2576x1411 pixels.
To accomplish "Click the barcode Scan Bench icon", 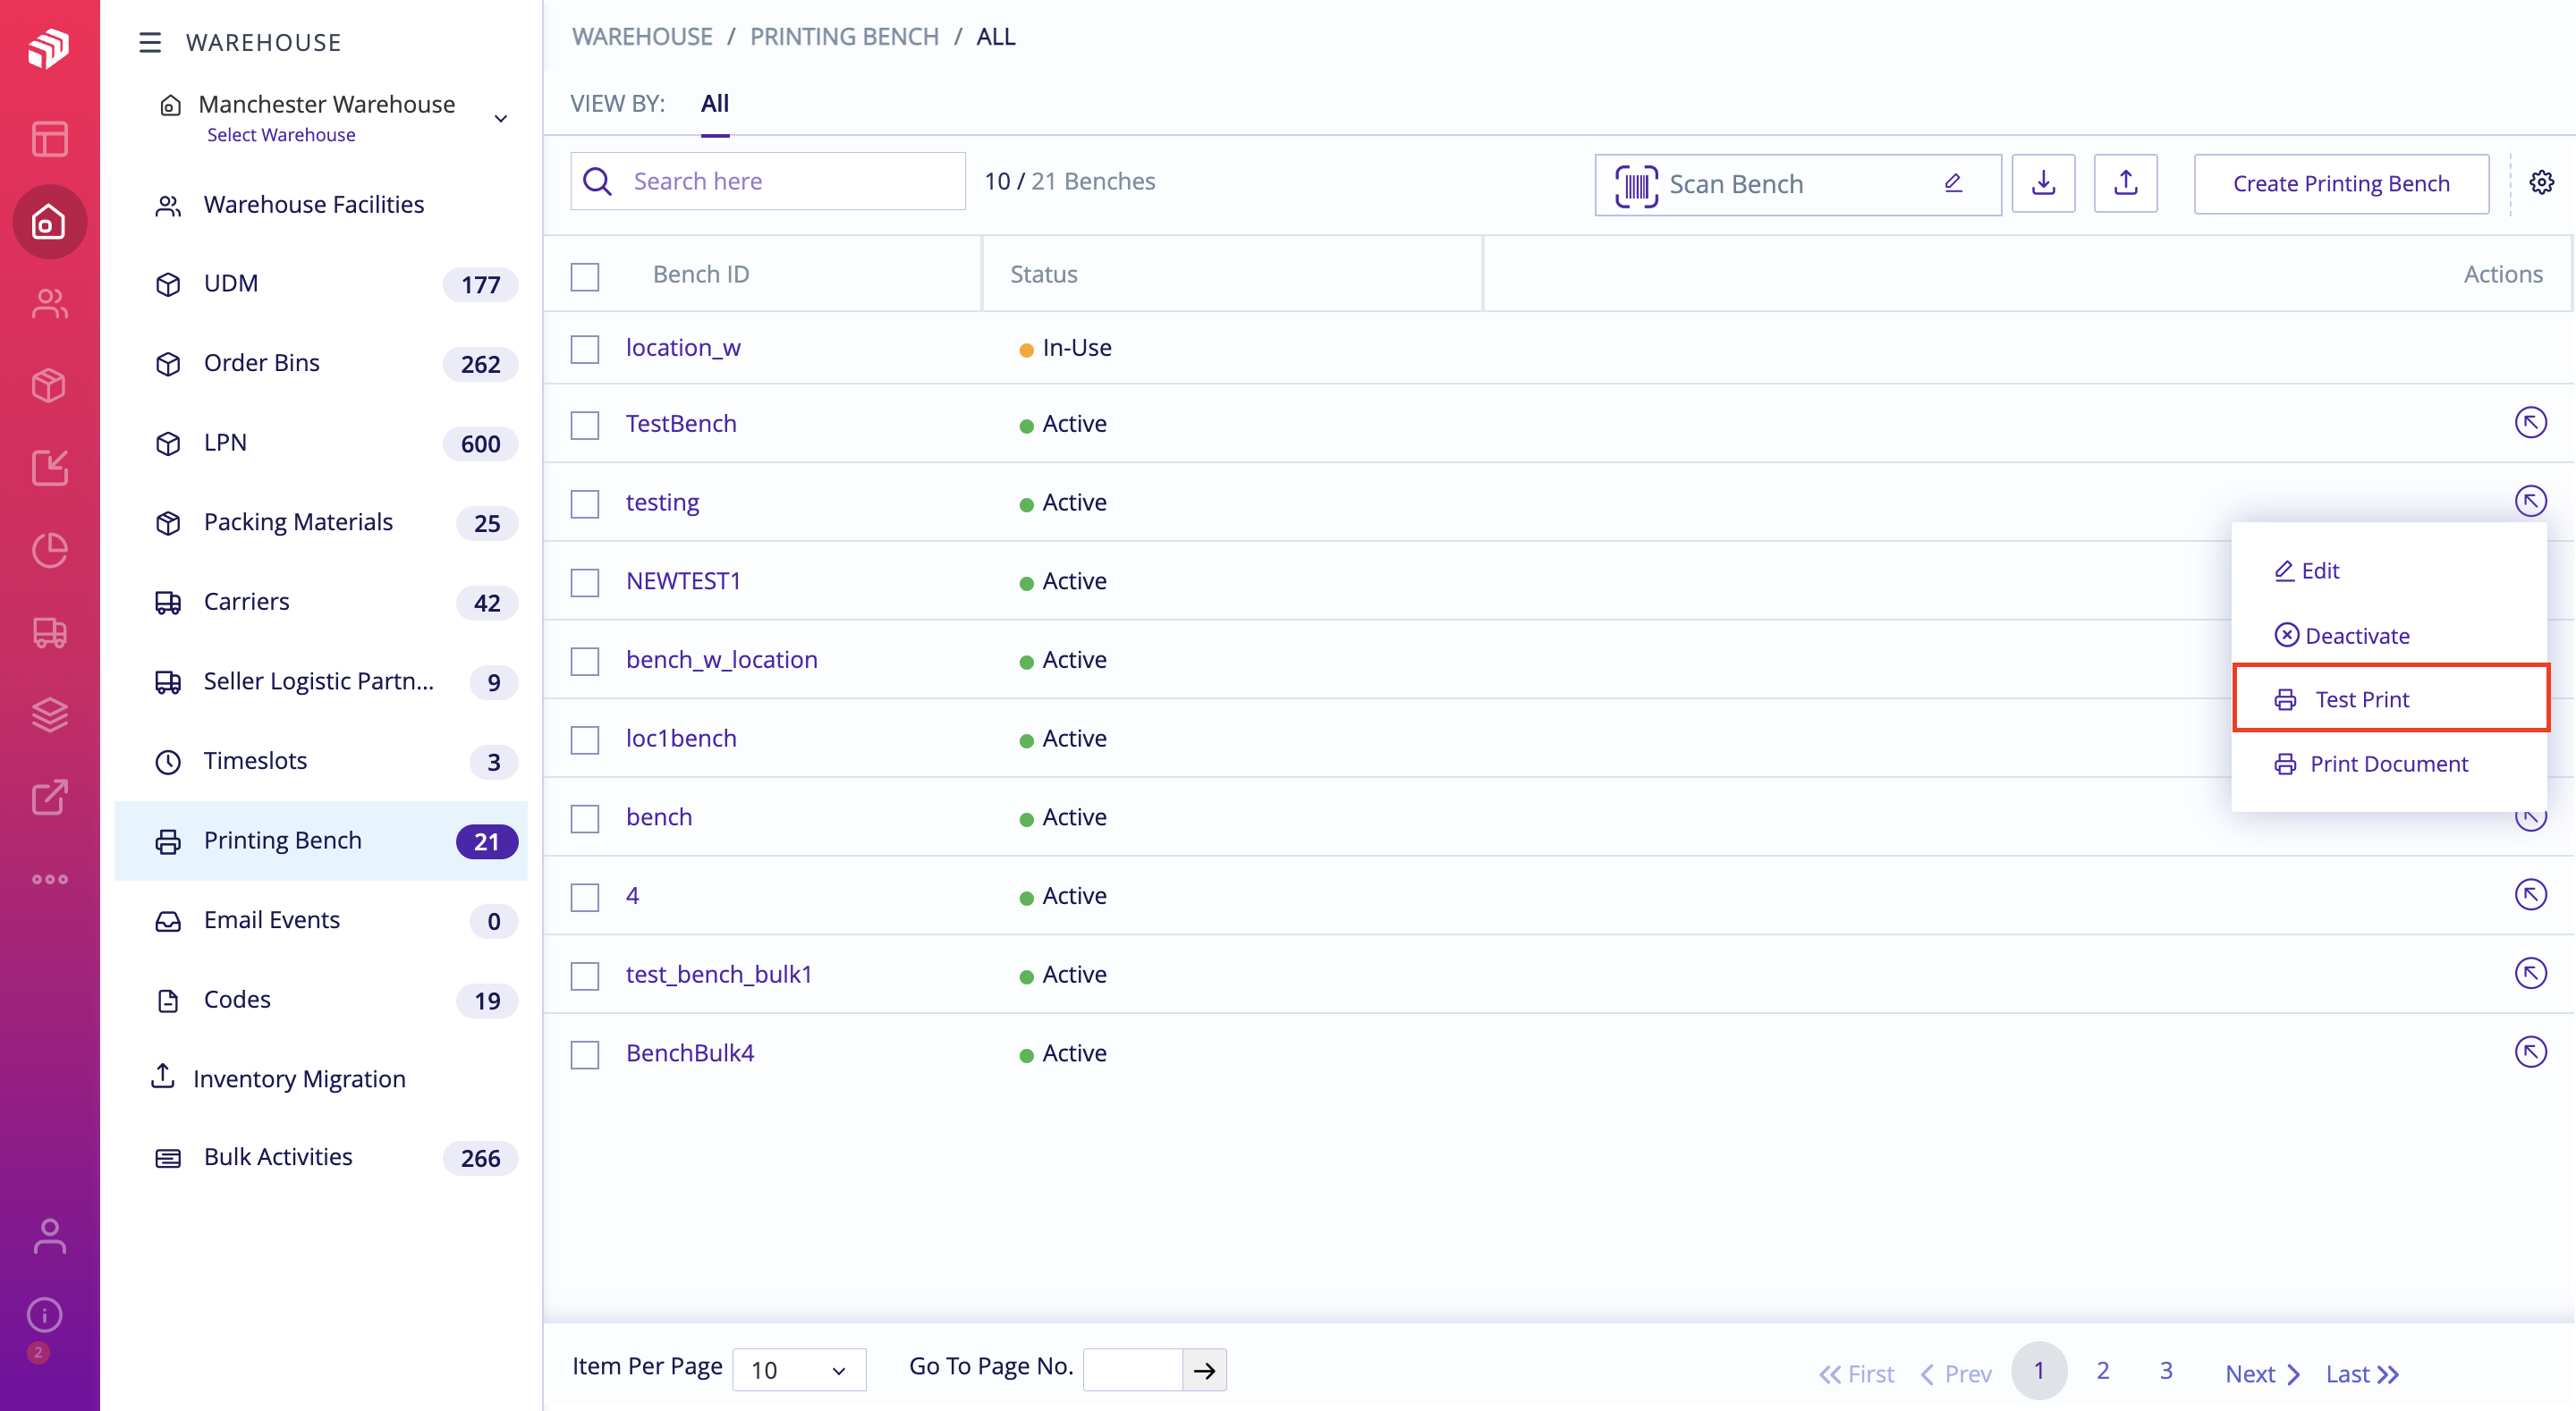I will point(1636,185).
